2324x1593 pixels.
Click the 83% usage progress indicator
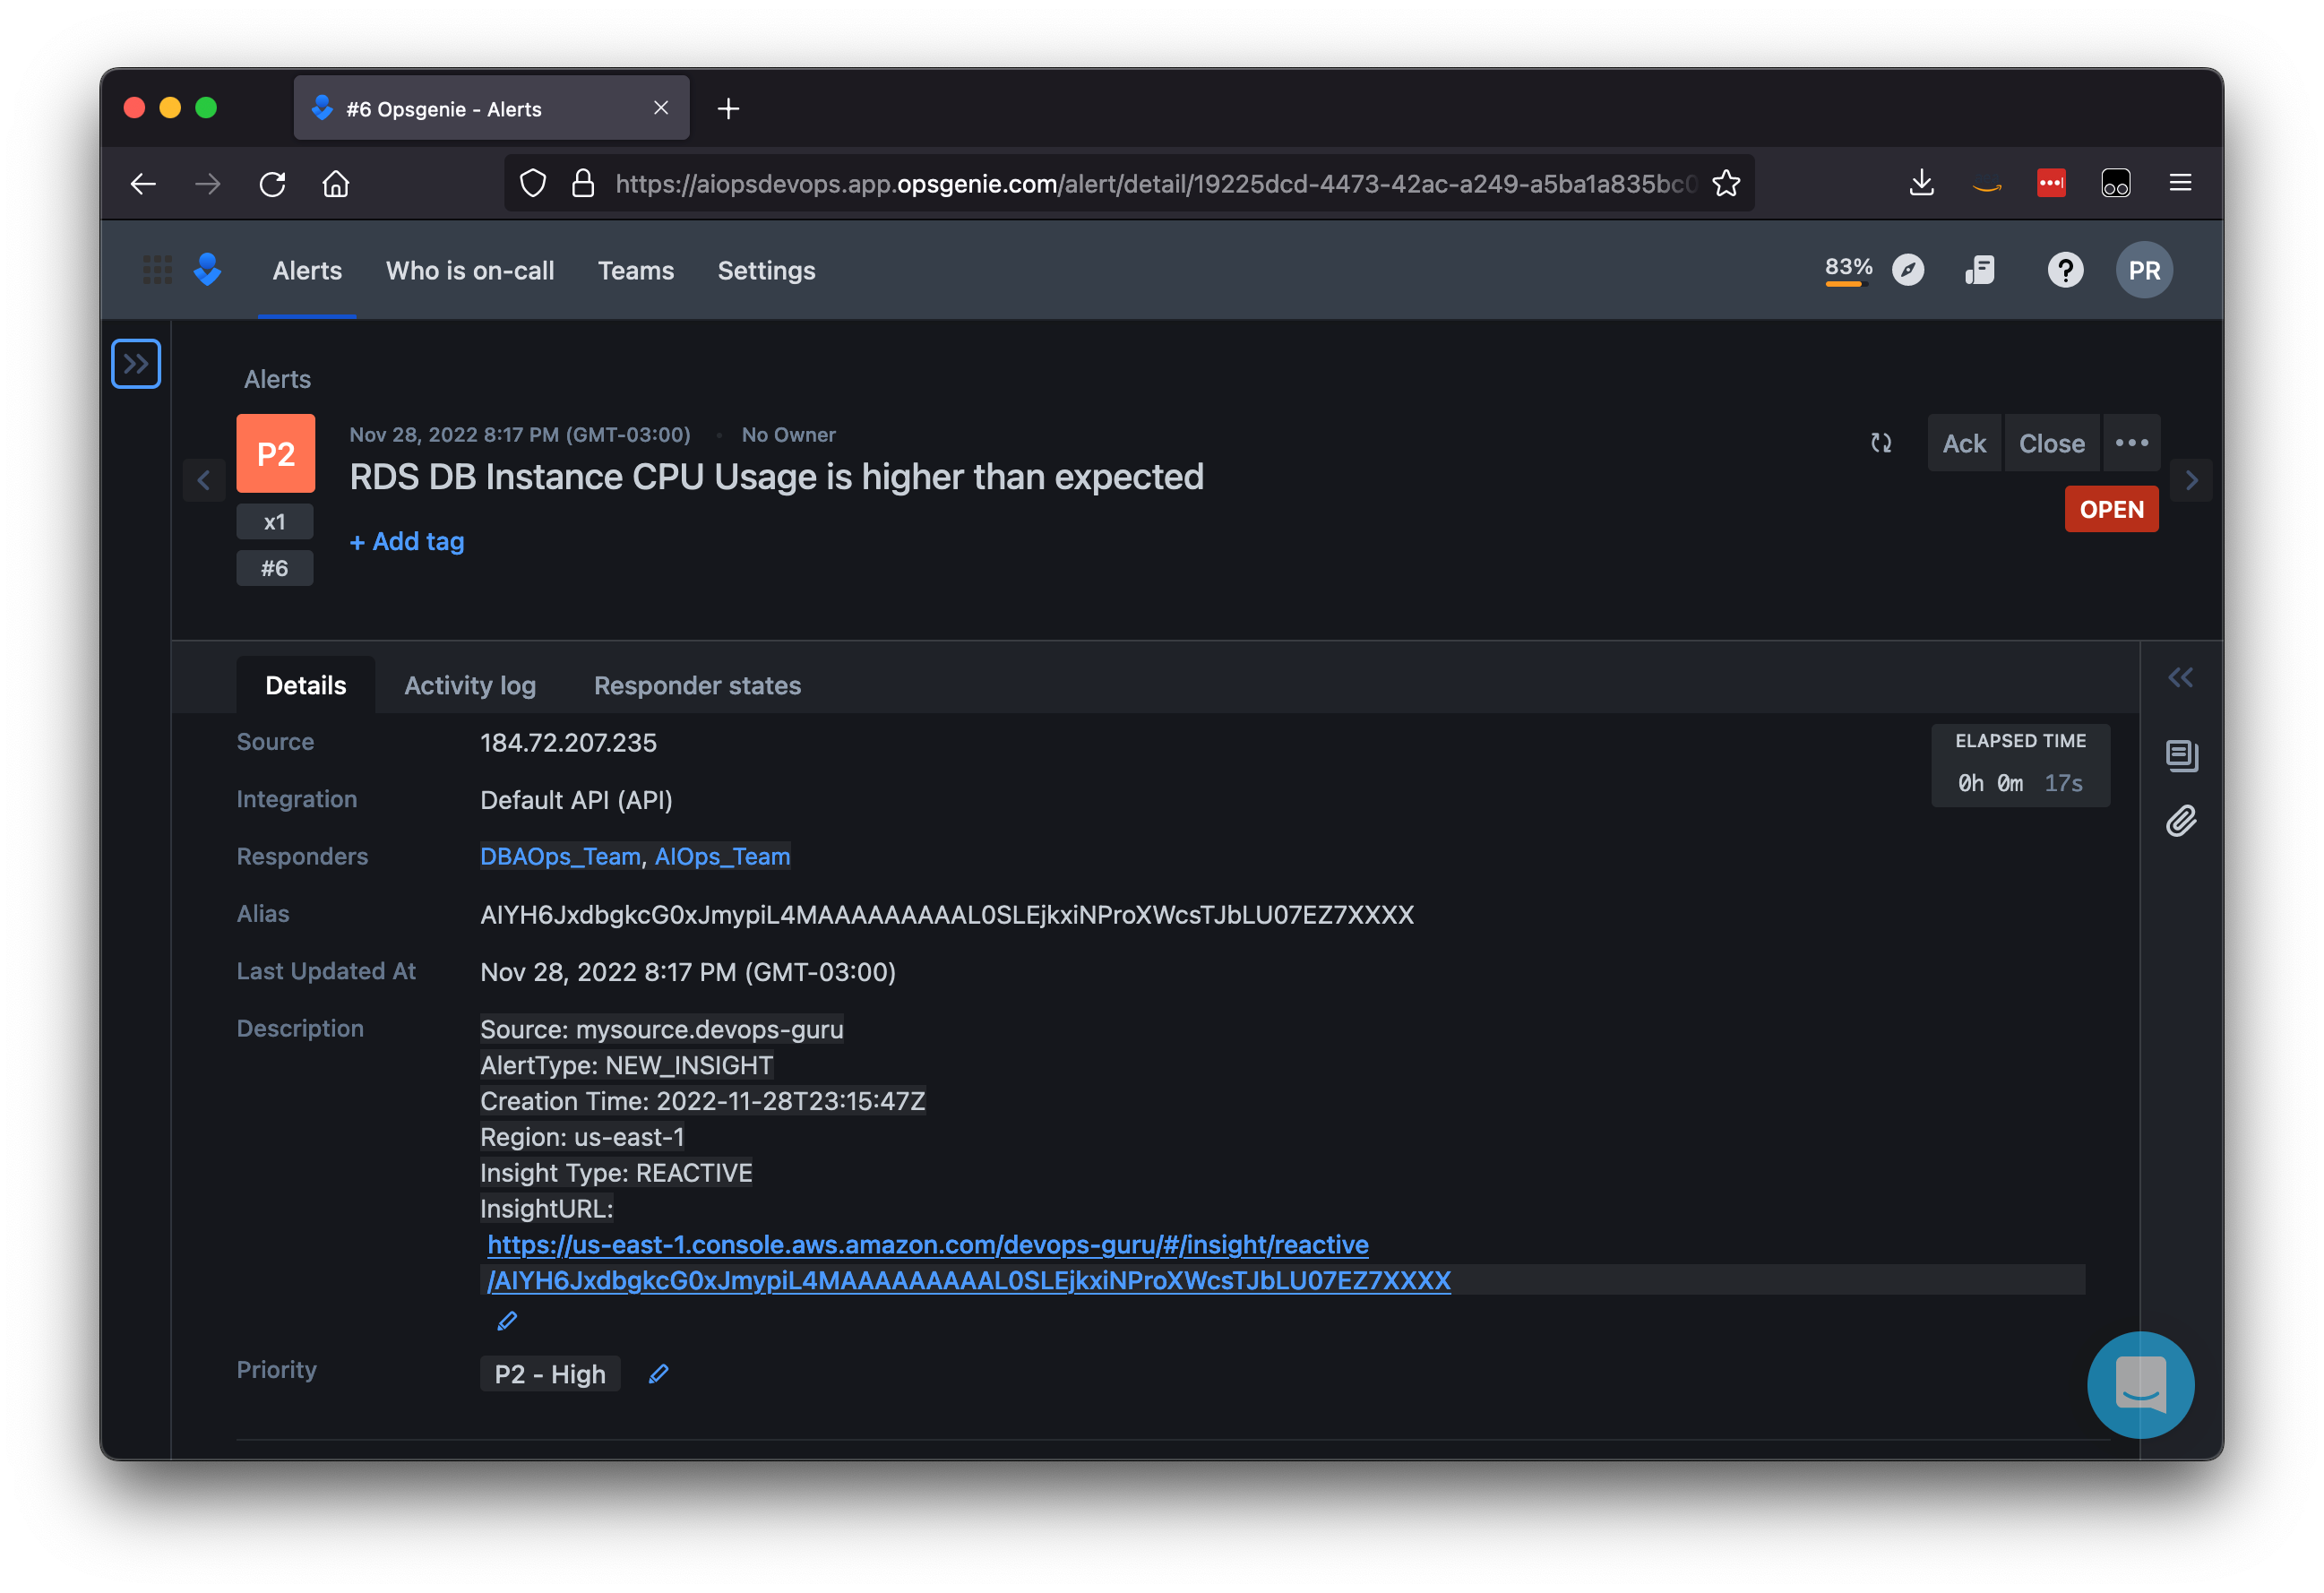click(1848, 266)
